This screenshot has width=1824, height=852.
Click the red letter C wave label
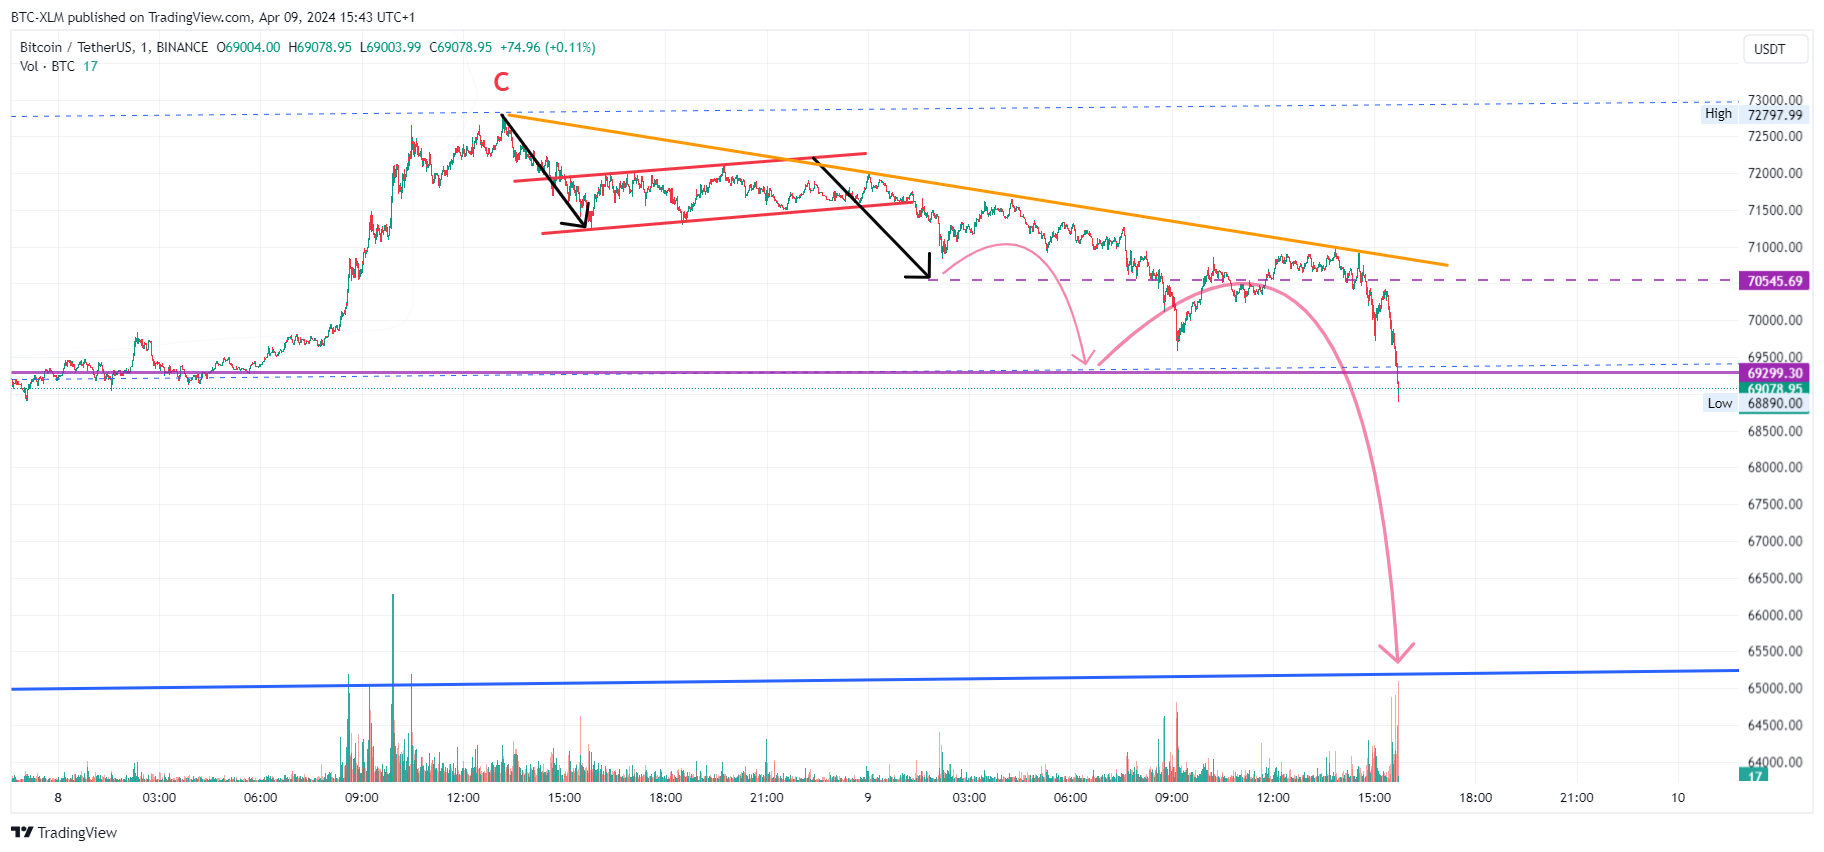(502, 82)
